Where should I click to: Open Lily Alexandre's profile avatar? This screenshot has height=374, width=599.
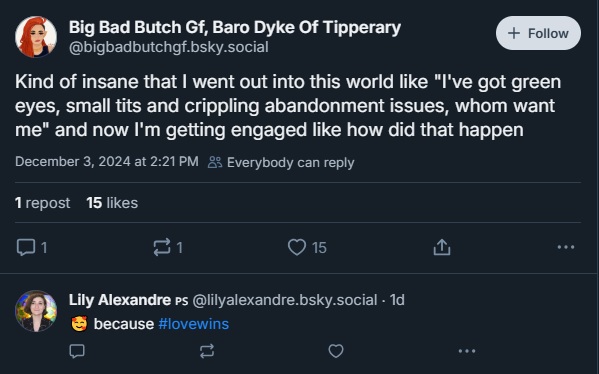(36, 311)
